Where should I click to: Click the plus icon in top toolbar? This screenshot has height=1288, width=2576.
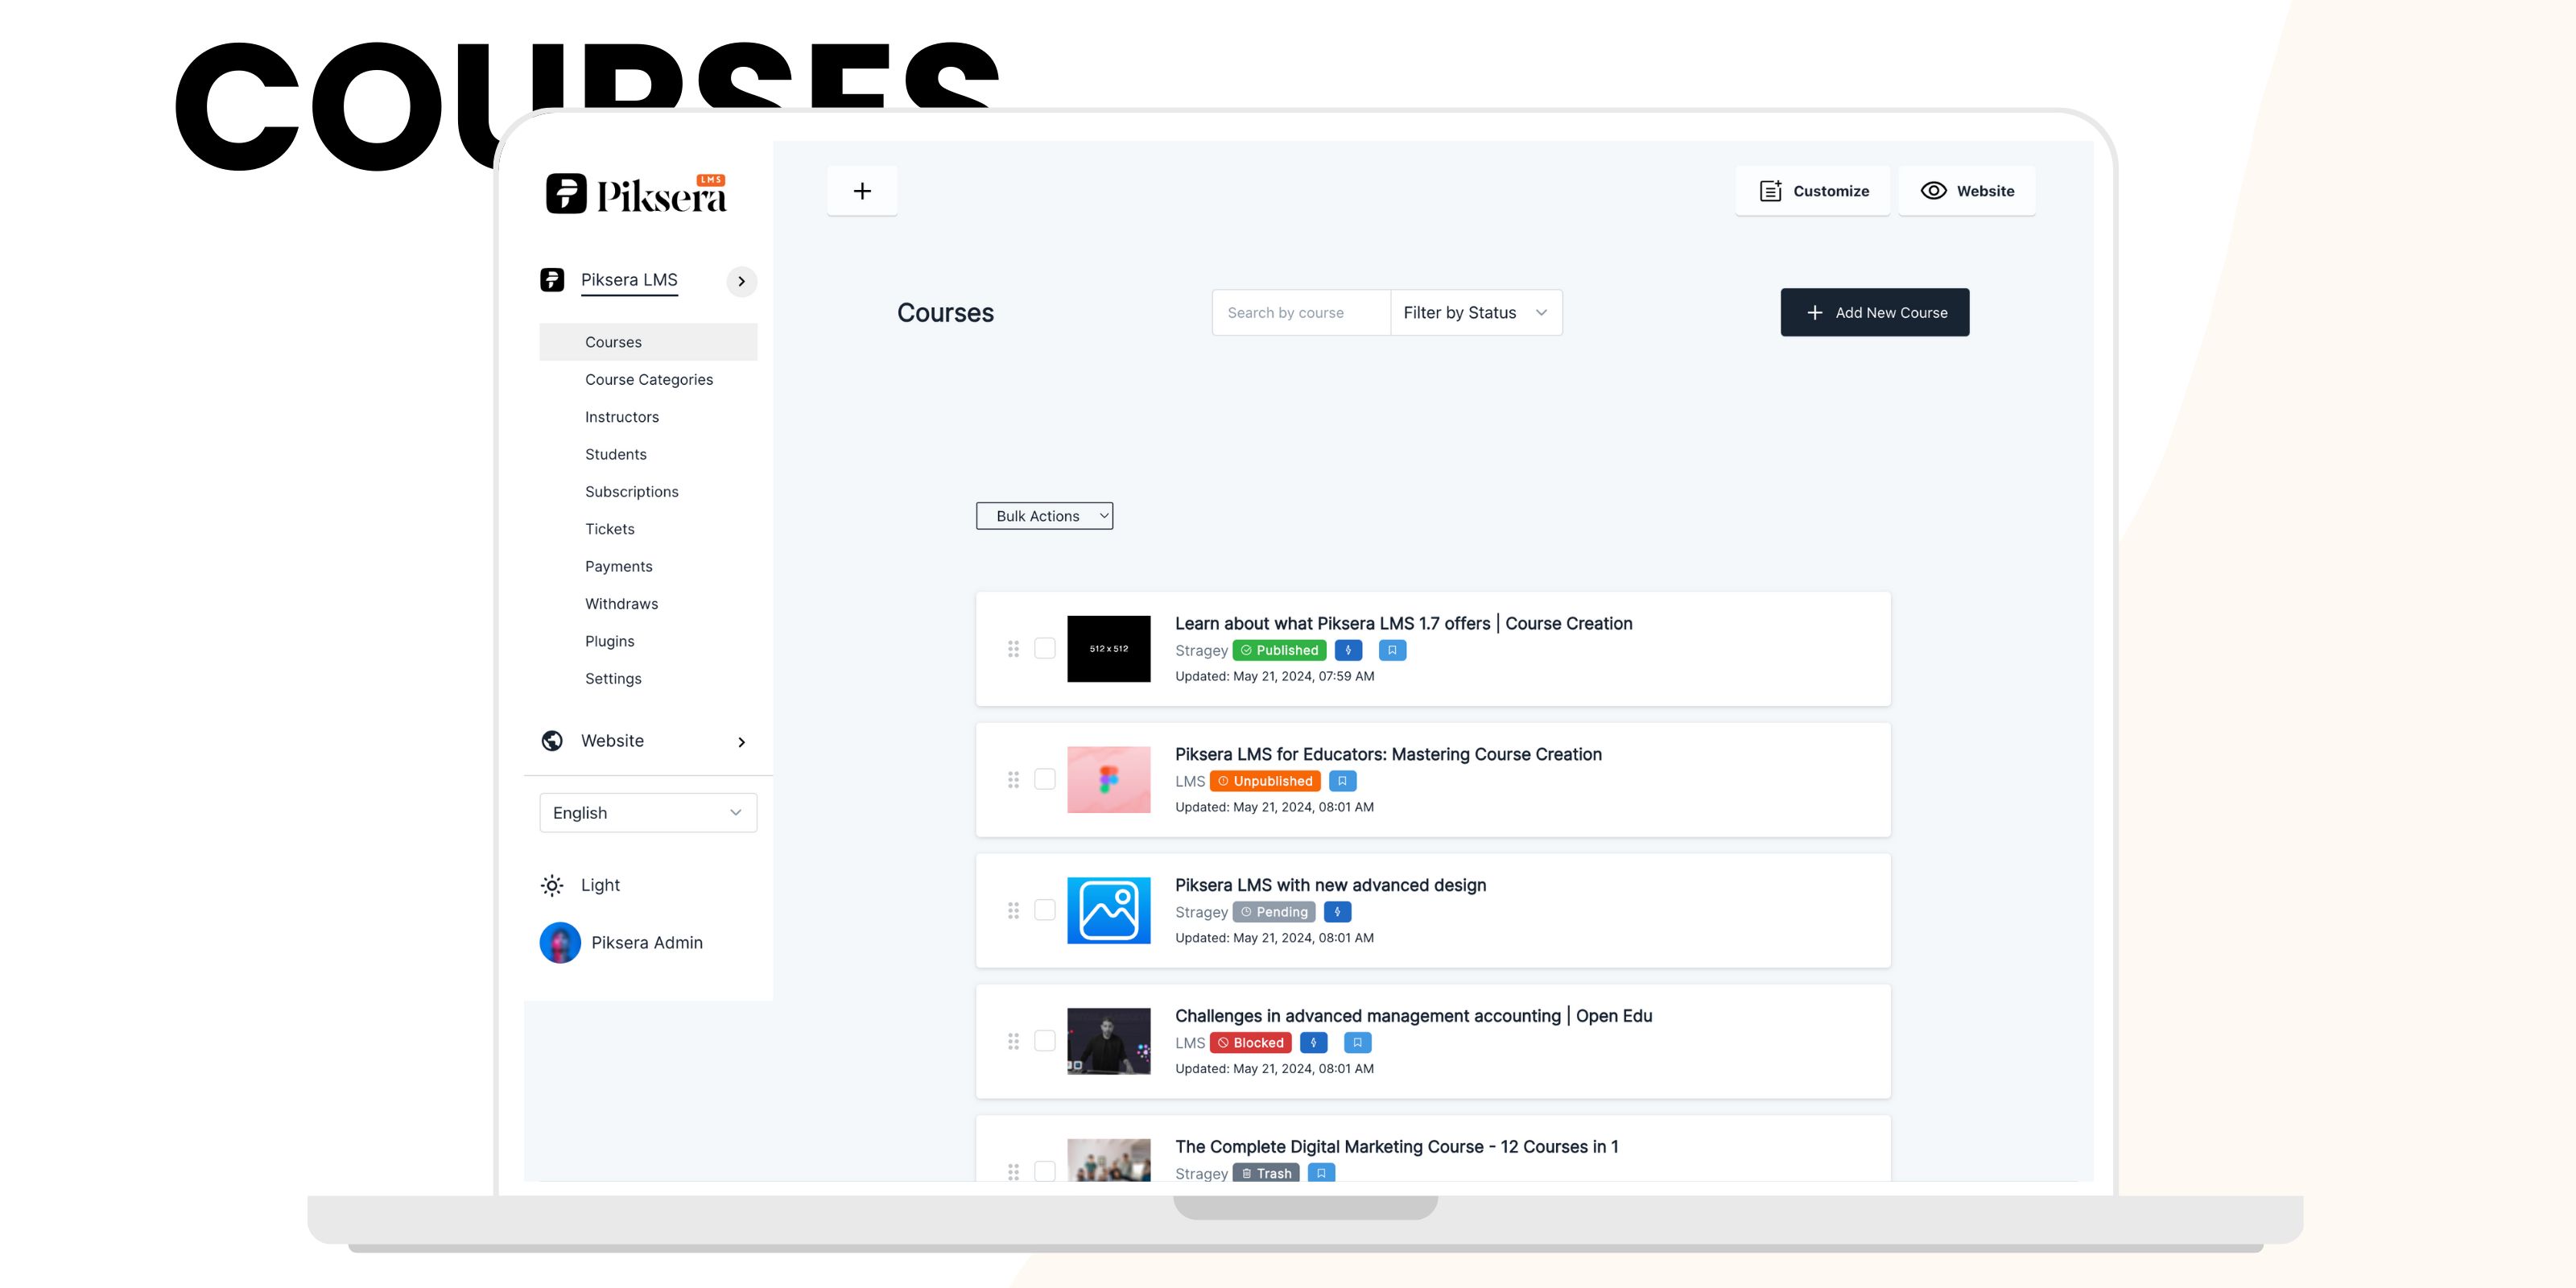point(862,191)
